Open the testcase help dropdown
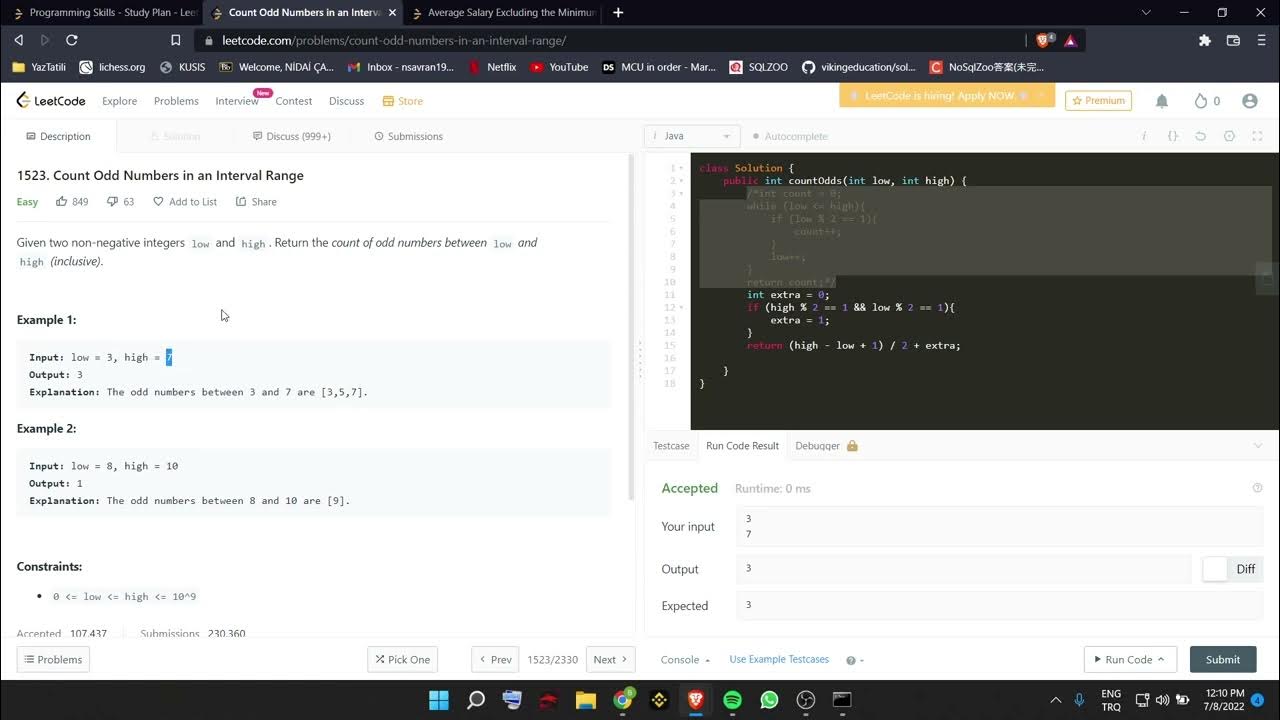This screenshot has width=1280, height=720. tap(855, 660)
